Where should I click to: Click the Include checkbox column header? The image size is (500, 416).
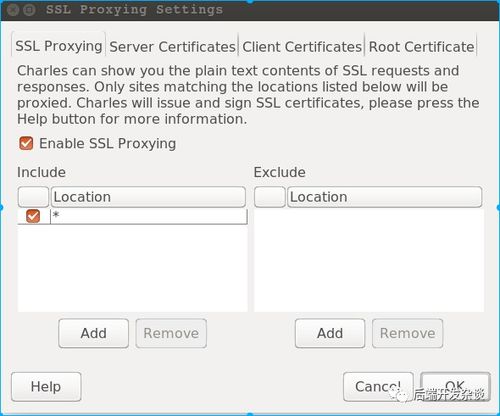tap(33, 197)
